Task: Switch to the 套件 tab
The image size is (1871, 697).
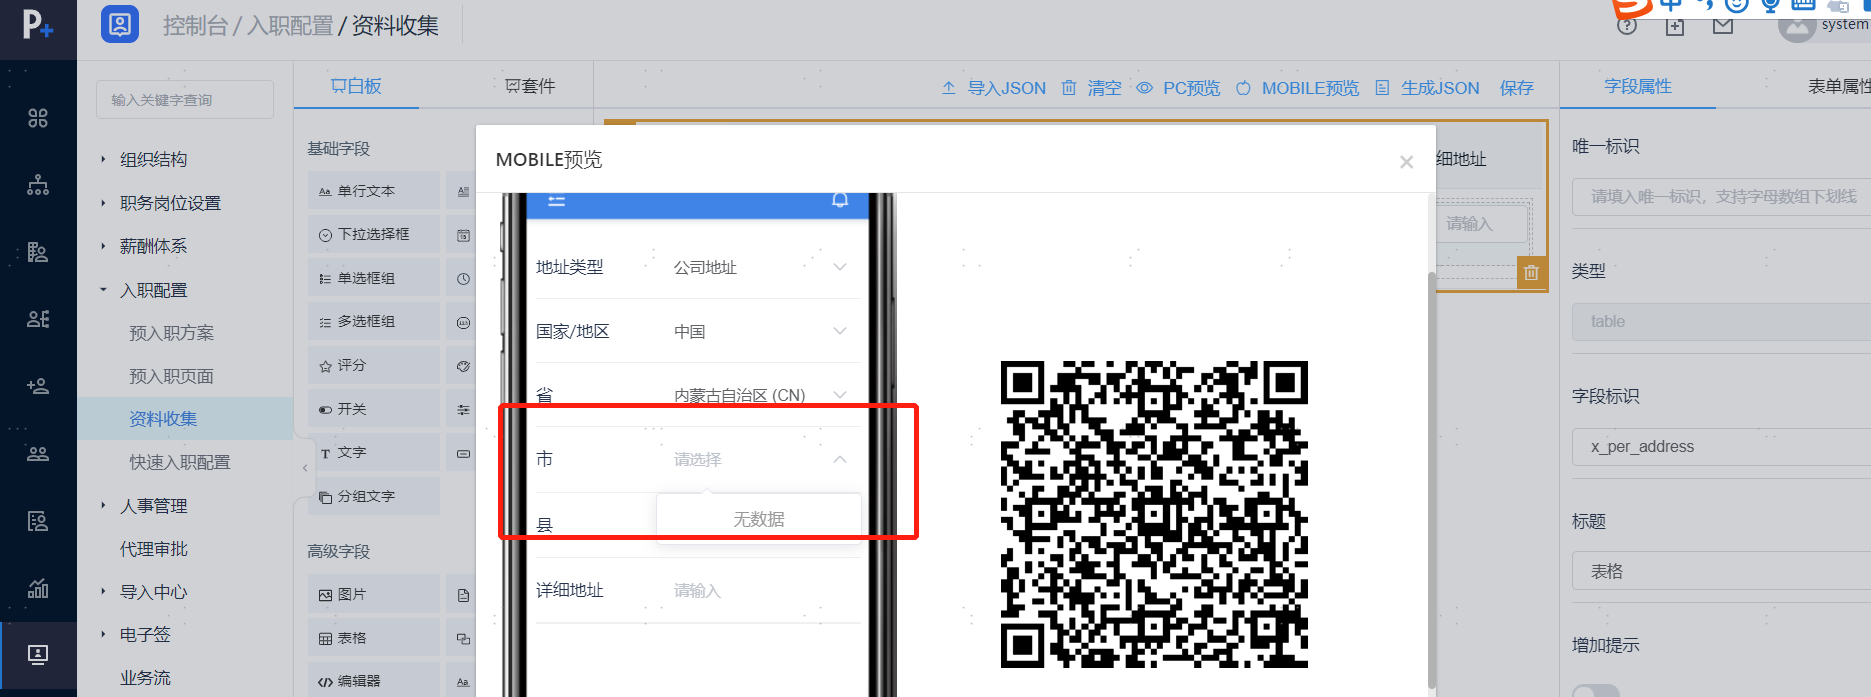Action: coord(530,86)
